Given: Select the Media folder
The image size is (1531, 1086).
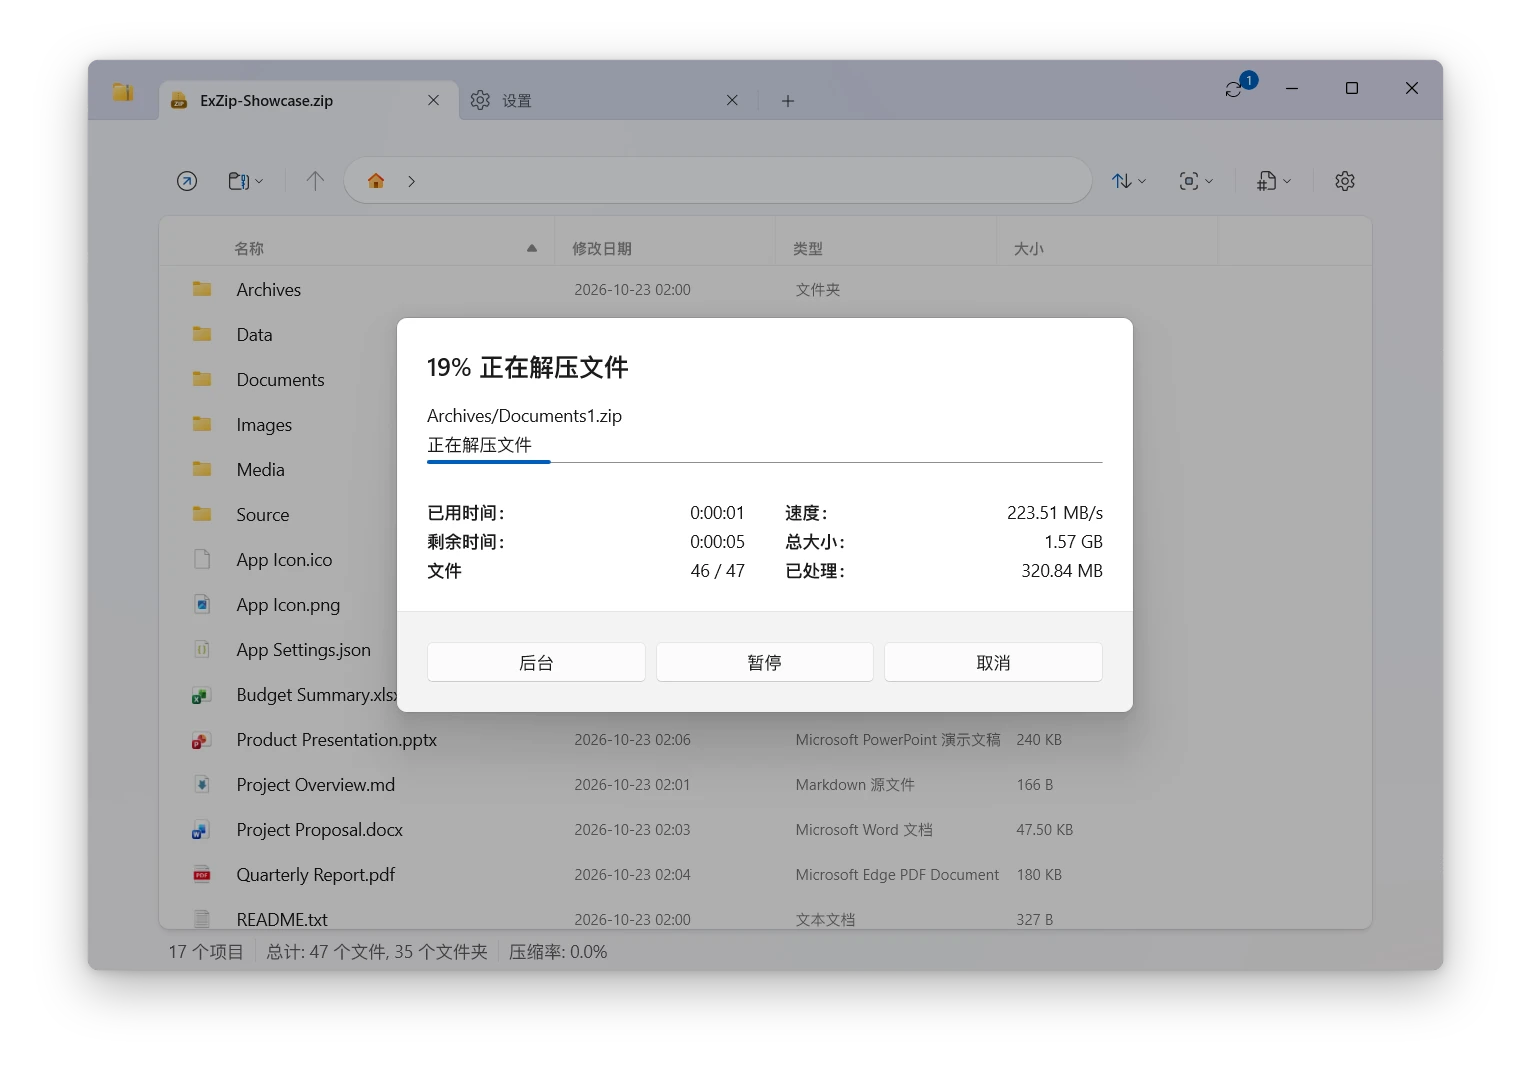Looking at the screenshot, I should pos(260,470).
